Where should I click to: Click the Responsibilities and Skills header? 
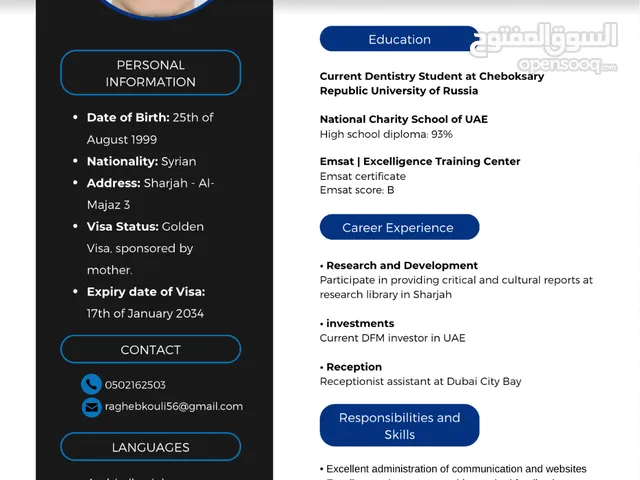pos(399,425)
